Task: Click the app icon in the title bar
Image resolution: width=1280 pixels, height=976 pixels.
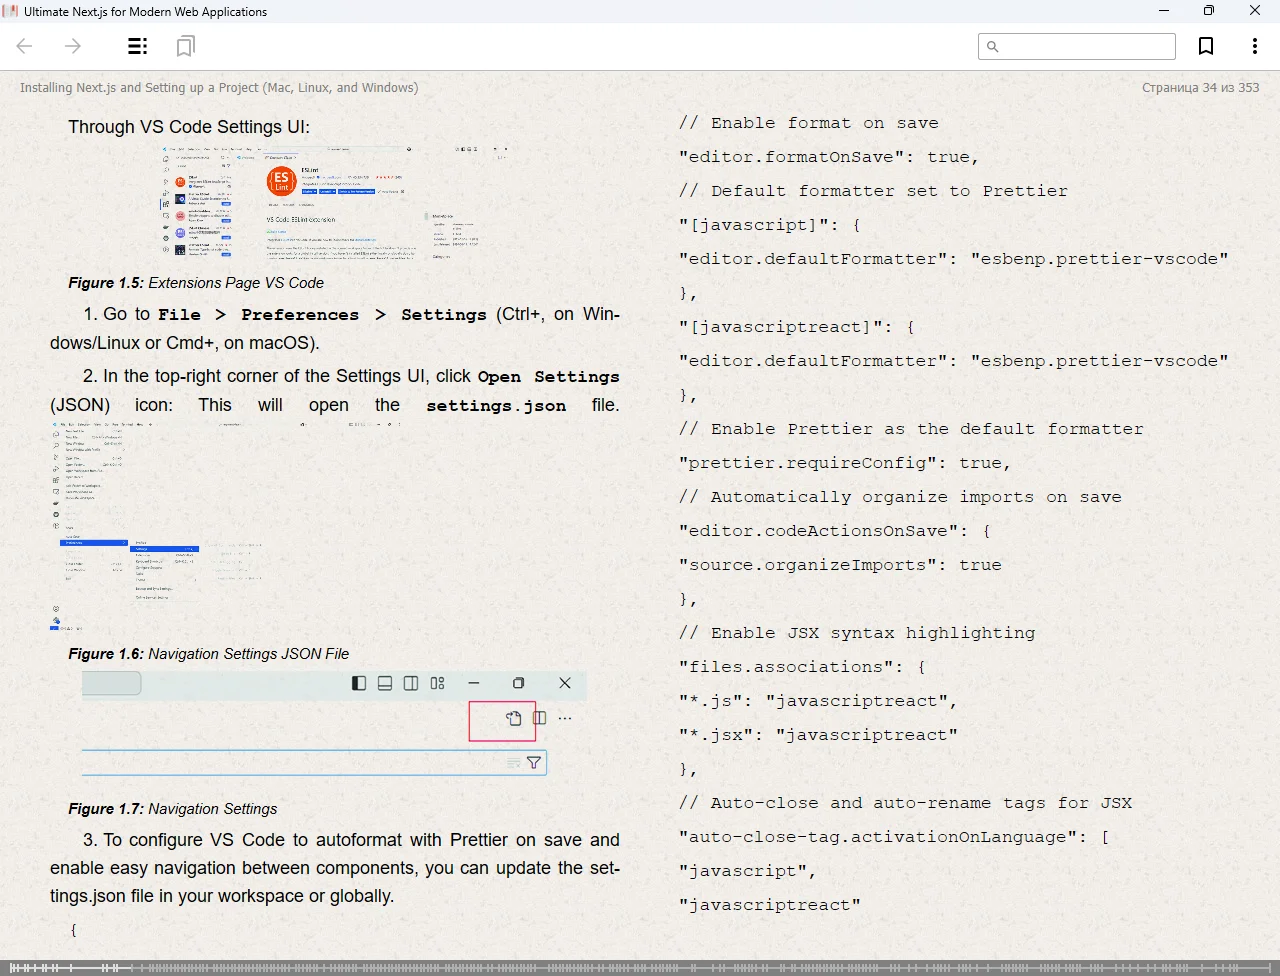Action: click(11, 12)
